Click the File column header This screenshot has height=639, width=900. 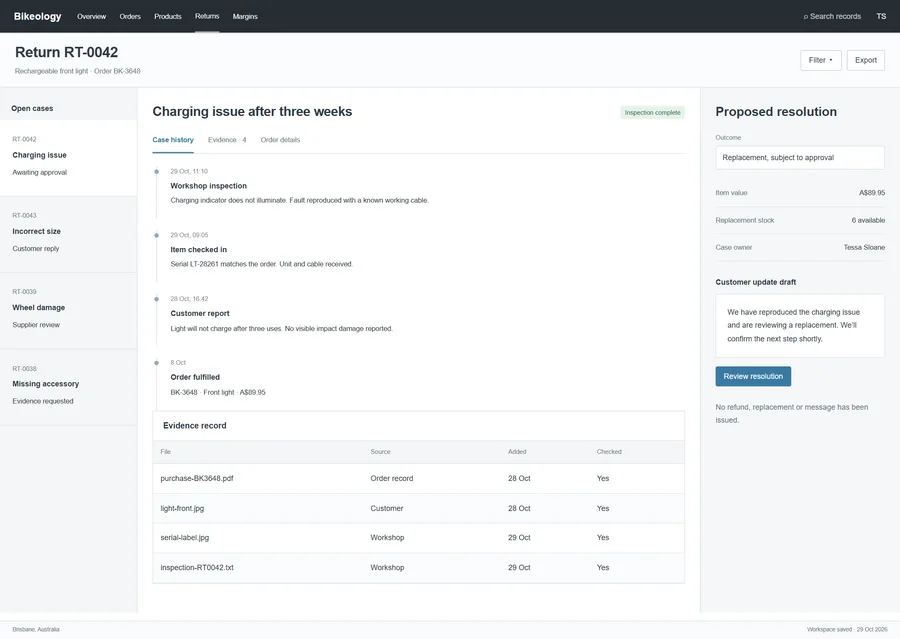165,452
